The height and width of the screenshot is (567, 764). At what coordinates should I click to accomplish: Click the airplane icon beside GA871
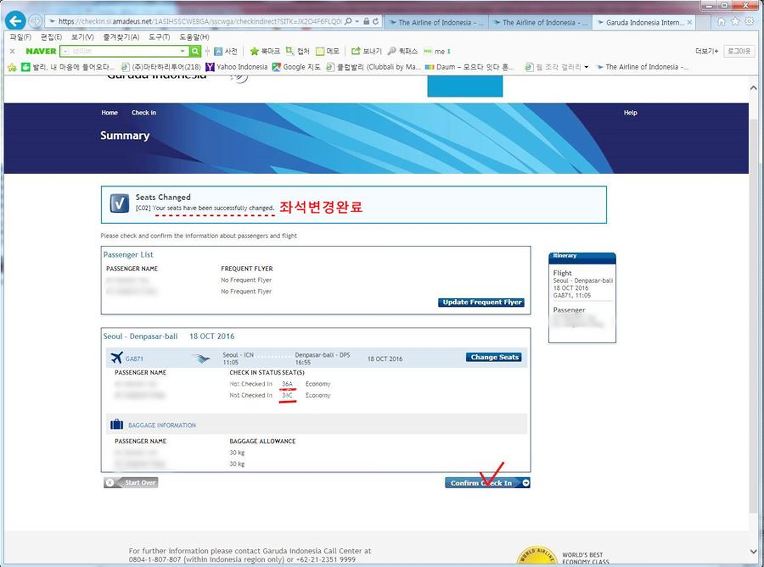click(x=116, y=358)
